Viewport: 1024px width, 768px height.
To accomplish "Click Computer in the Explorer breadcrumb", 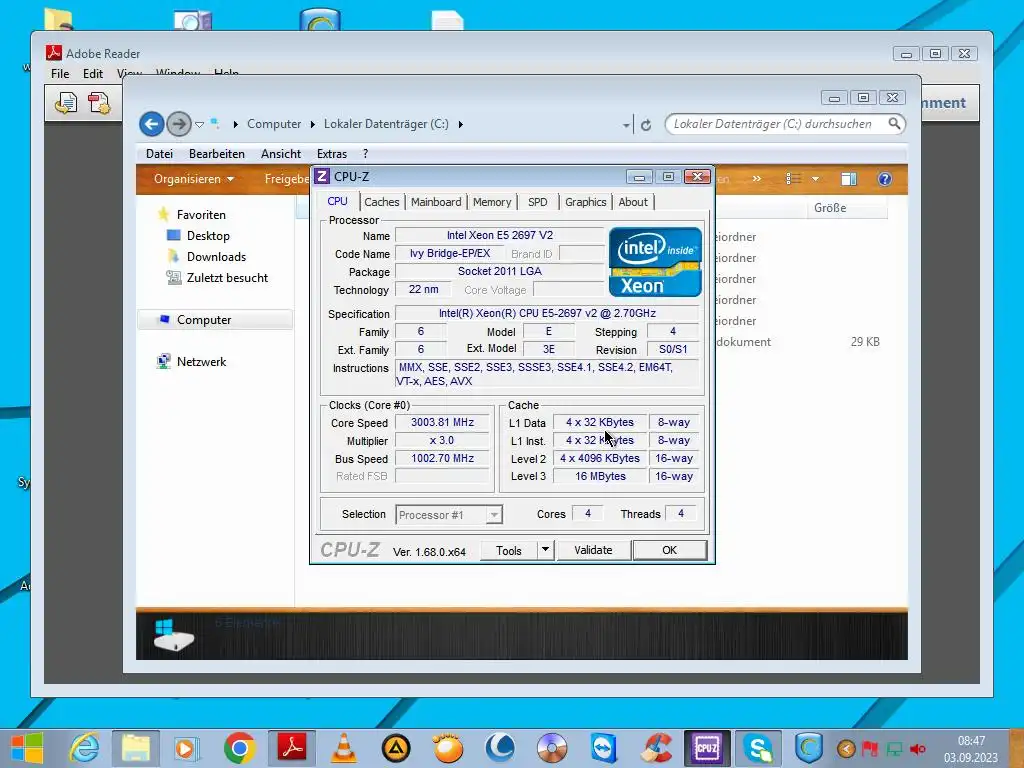I will (274, 124).
